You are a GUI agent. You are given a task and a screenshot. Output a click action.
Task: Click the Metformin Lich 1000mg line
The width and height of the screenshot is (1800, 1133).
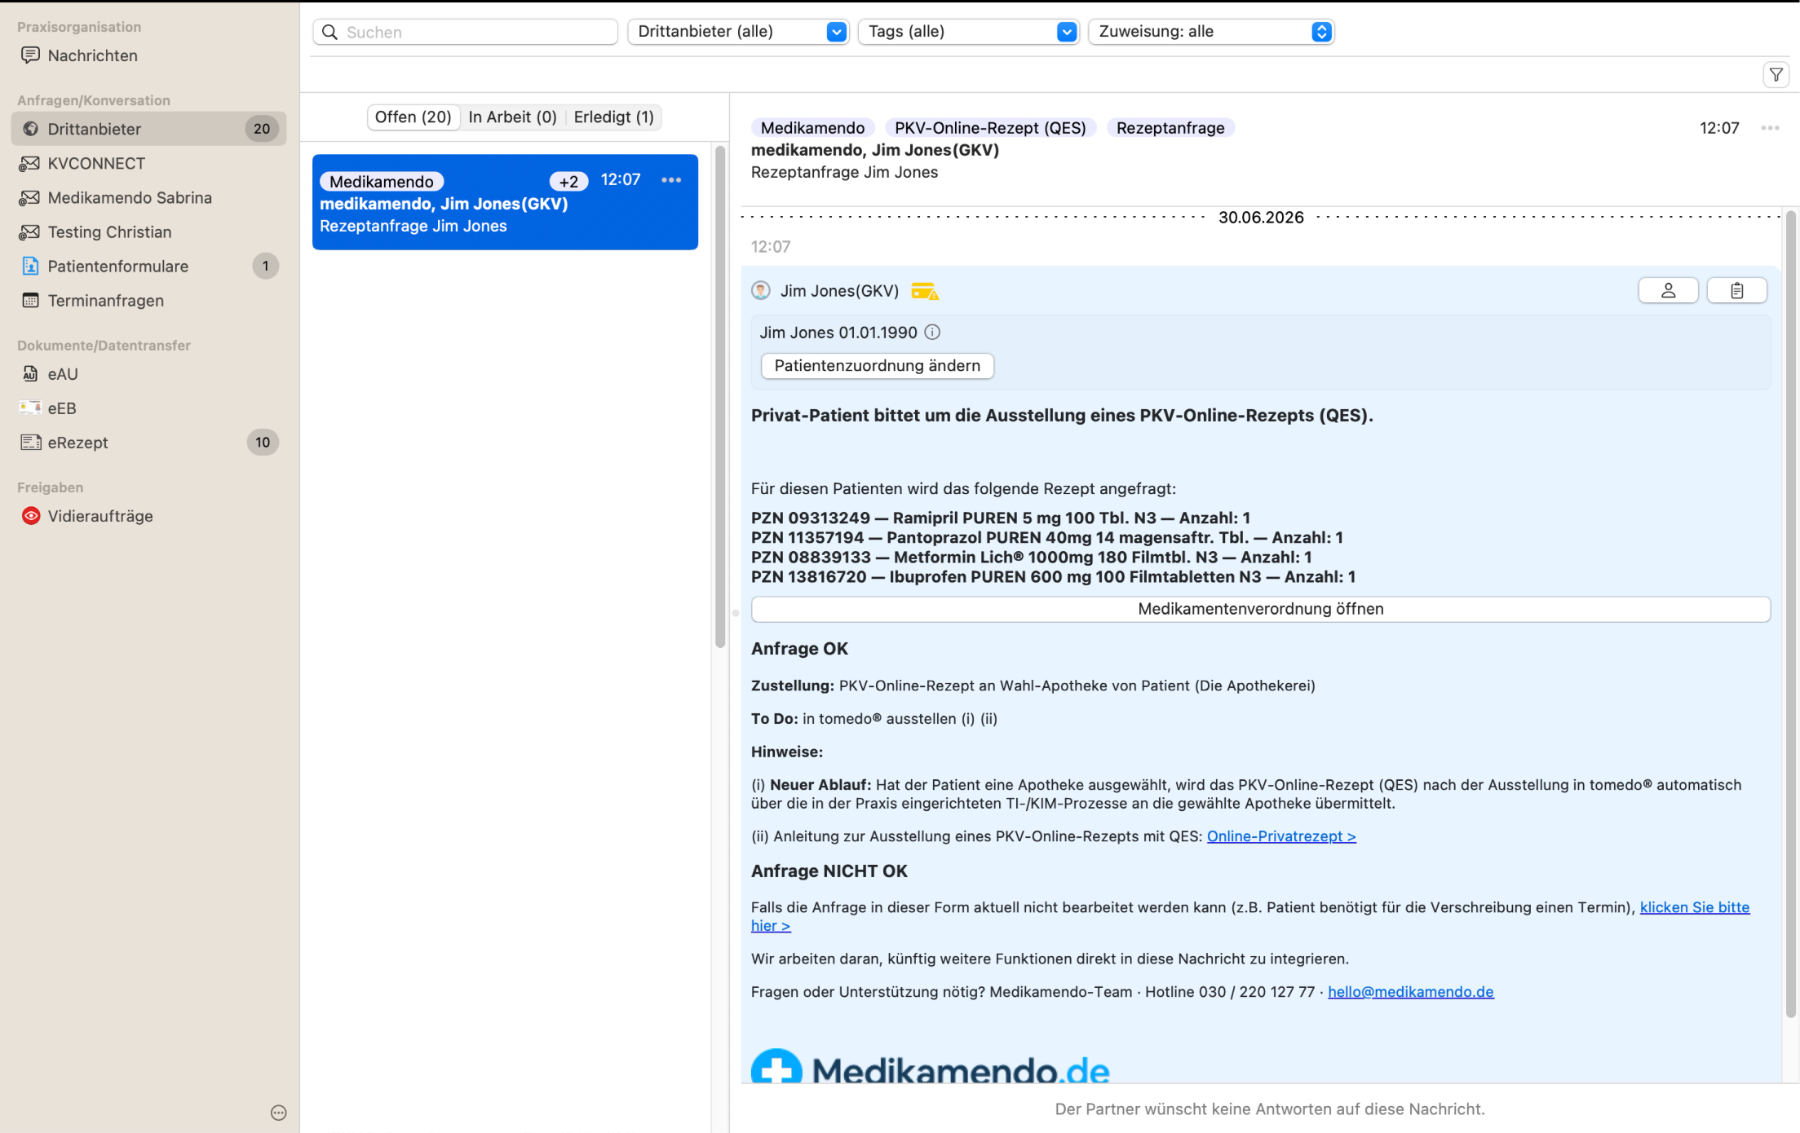[1031, 557]
